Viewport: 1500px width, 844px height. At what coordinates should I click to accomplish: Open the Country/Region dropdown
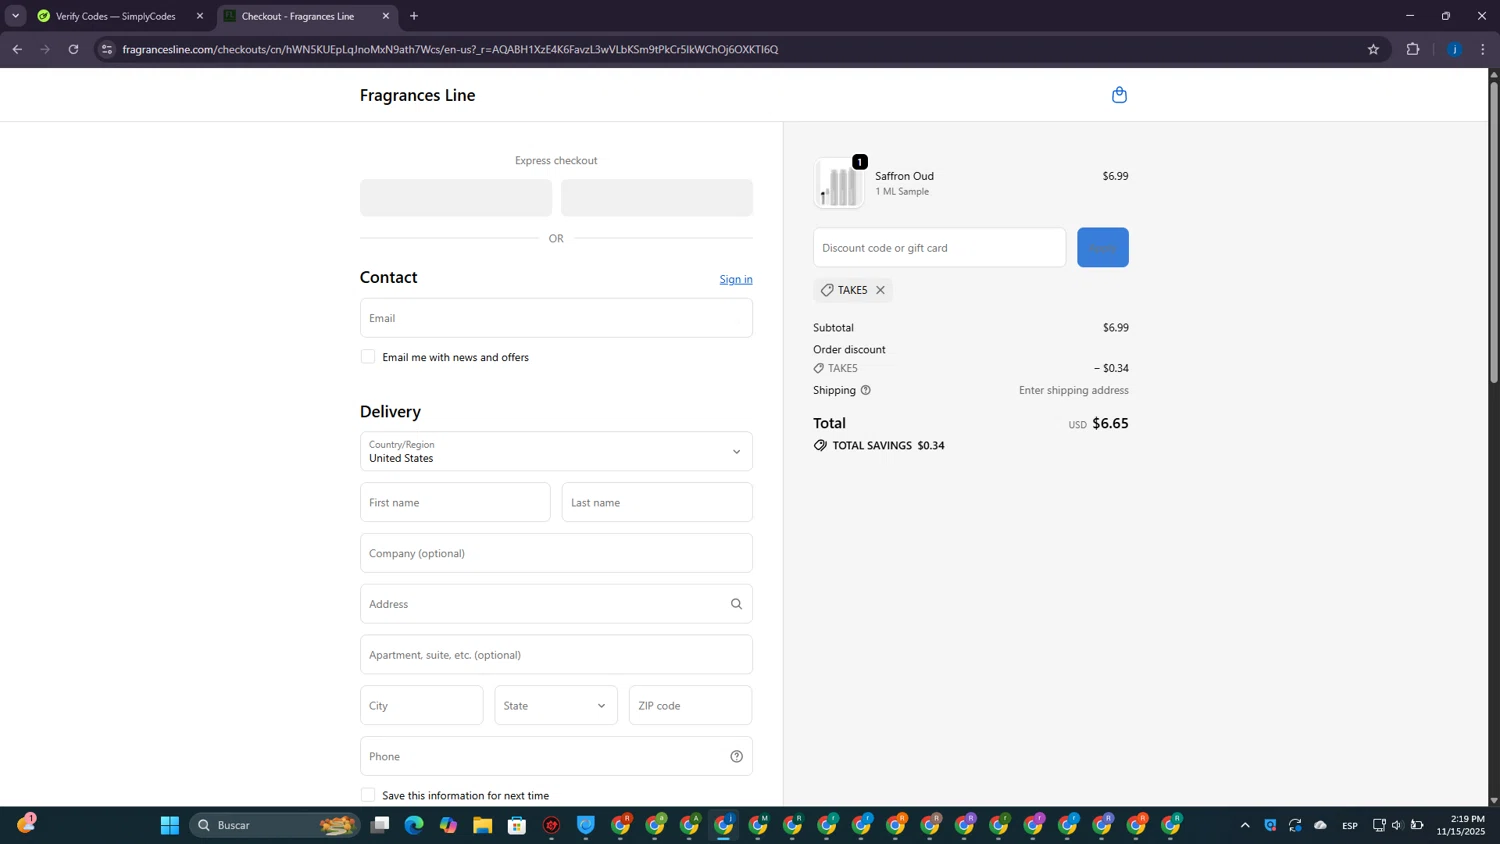point(556,451)
